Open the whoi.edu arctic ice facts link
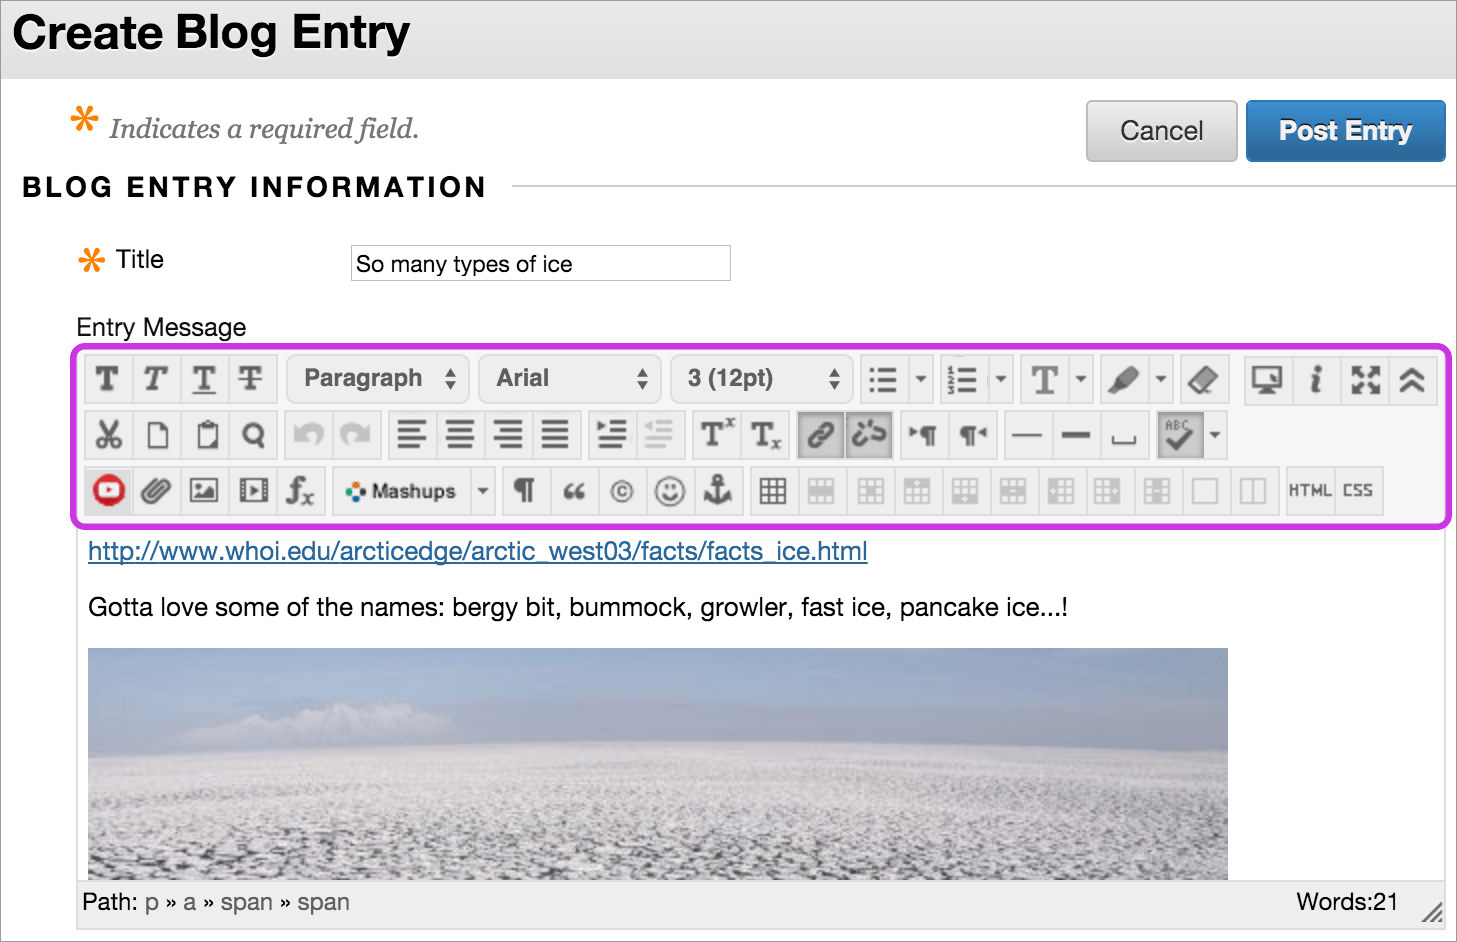 point(477,552)
